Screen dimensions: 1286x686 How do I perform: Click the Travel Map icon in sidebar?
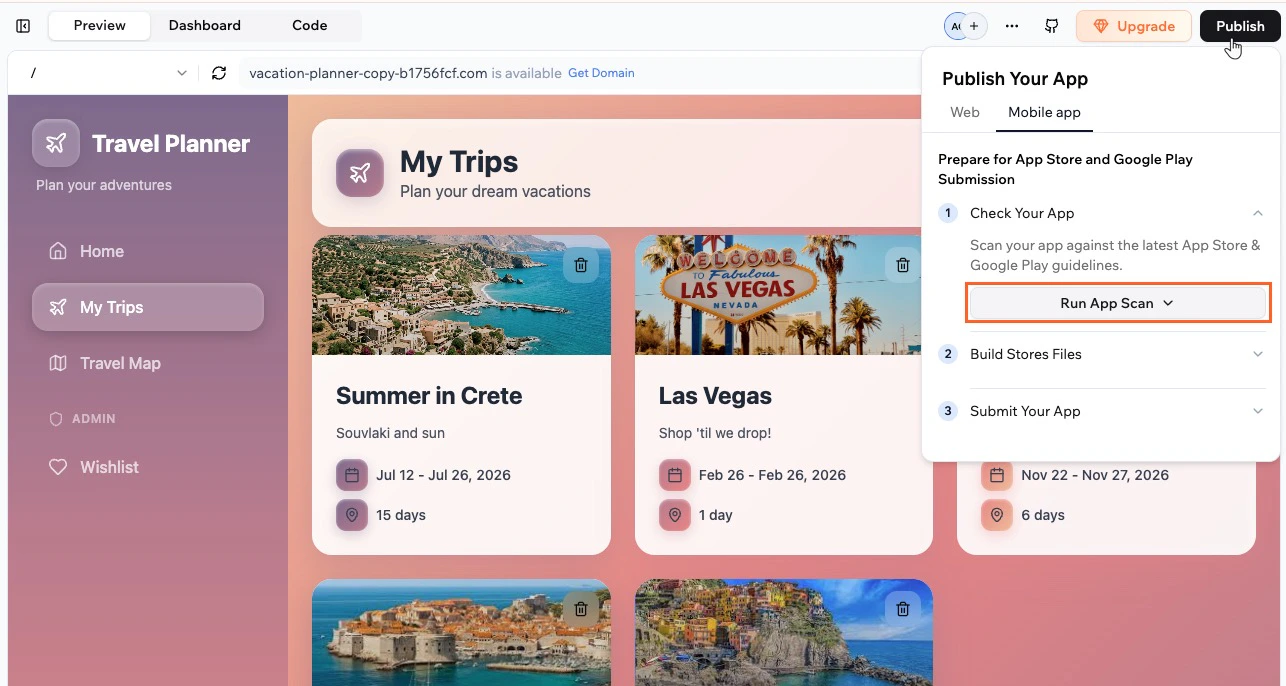58,363
